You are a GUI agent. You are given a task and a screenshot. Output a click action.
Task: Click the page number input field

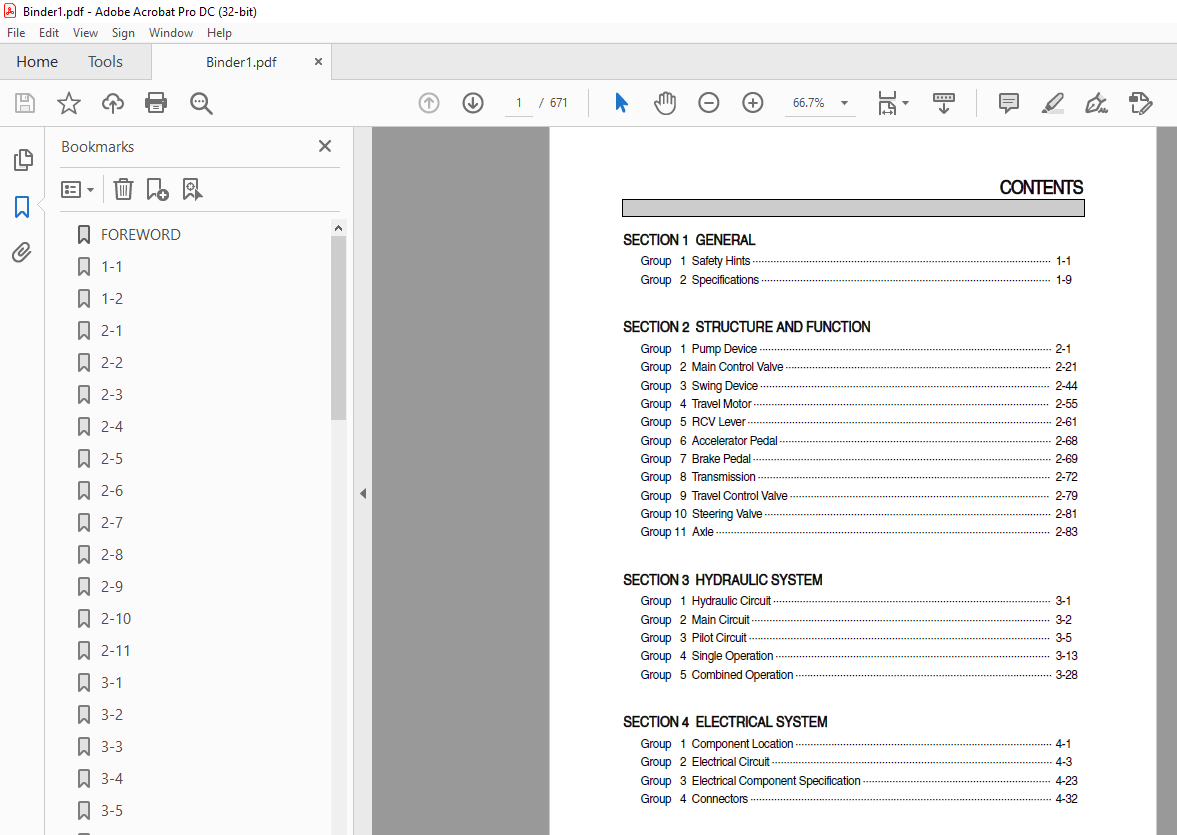(519, 103)
